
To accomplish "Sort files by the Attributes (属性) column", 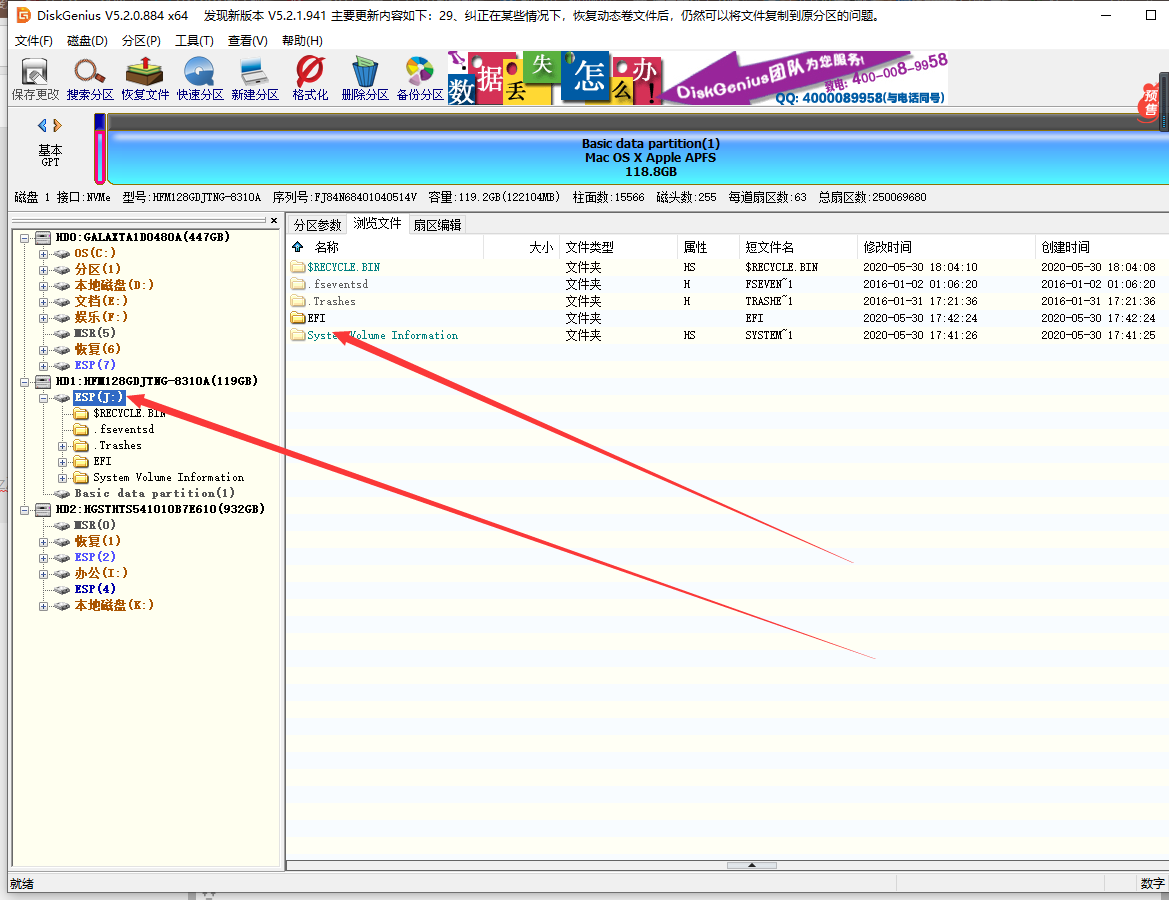I will 695,247.
